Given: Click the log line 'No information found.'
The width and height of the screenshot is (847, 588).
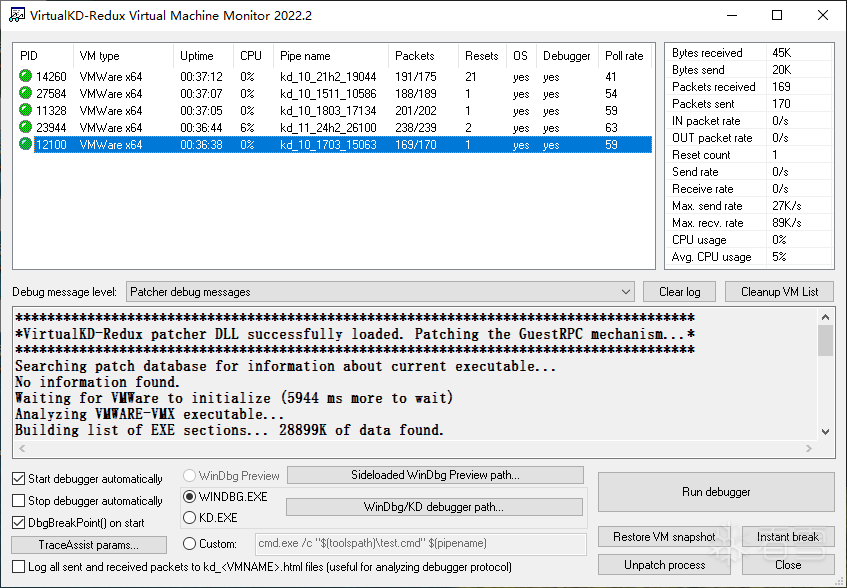Looking at the screenshot, I should (x=97, y=382).
